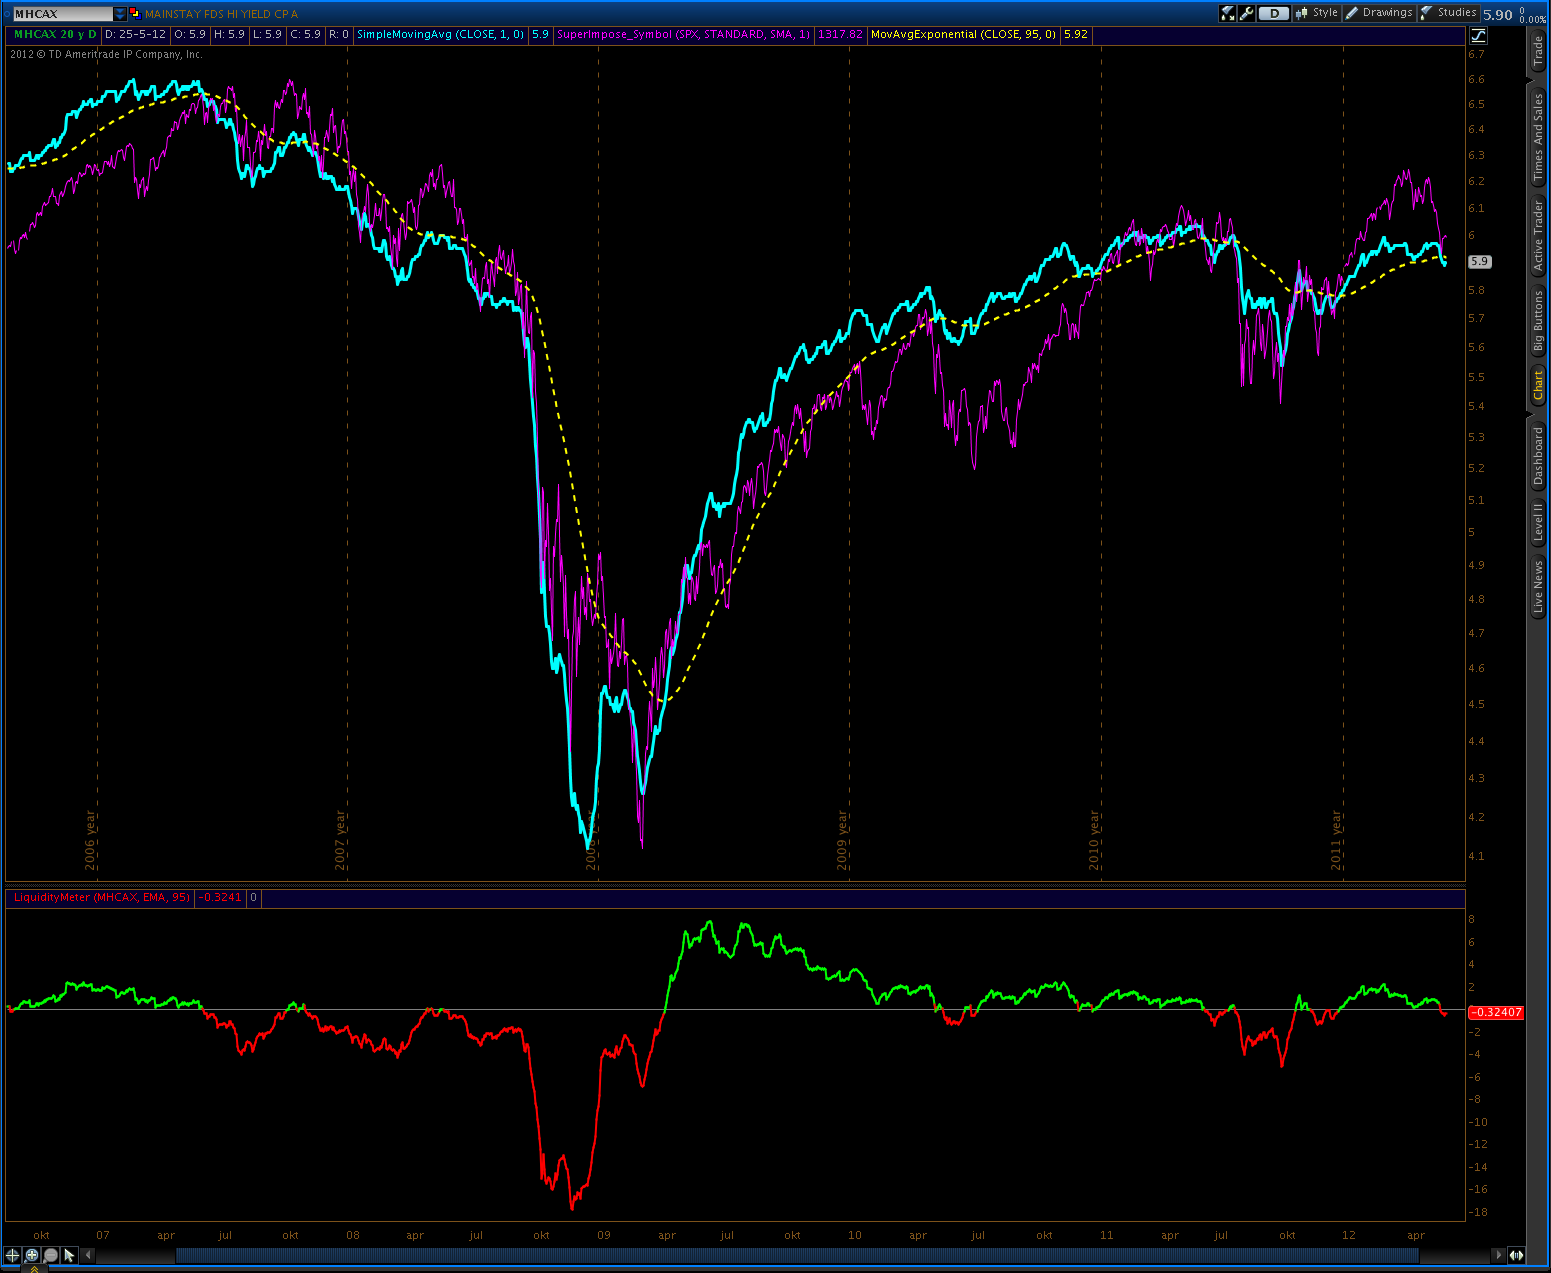
Task: Switch to the Dashboard sidebar tab
Action: click(1539, 456)
